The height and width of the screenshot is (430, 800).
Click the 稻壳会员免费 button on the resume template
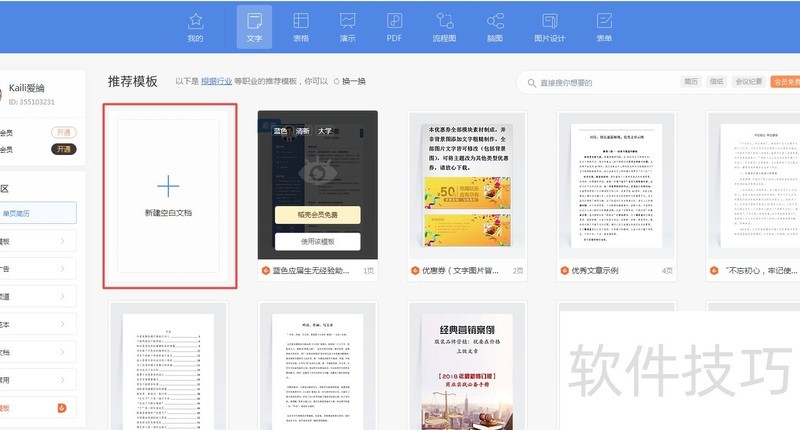[317, 215]
